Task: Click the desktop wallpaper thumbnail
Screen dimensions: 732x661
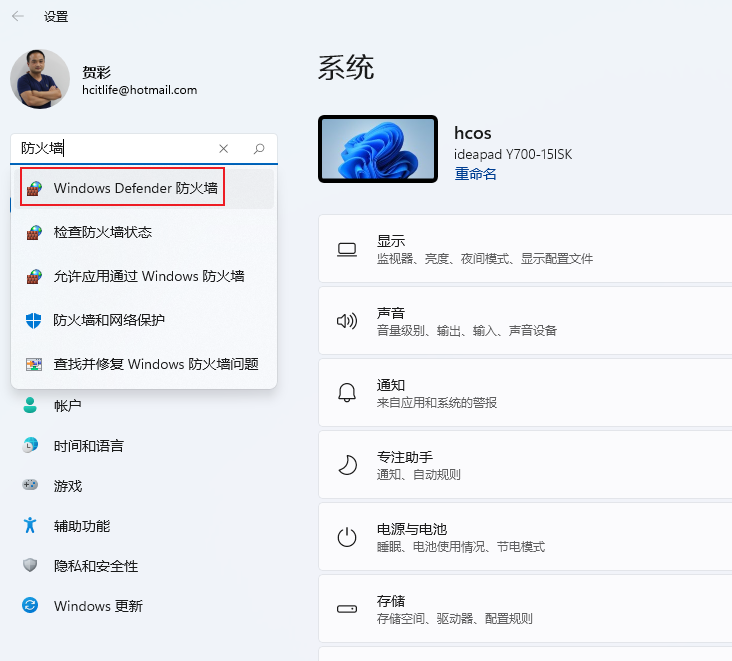Action: coord(378,149)
